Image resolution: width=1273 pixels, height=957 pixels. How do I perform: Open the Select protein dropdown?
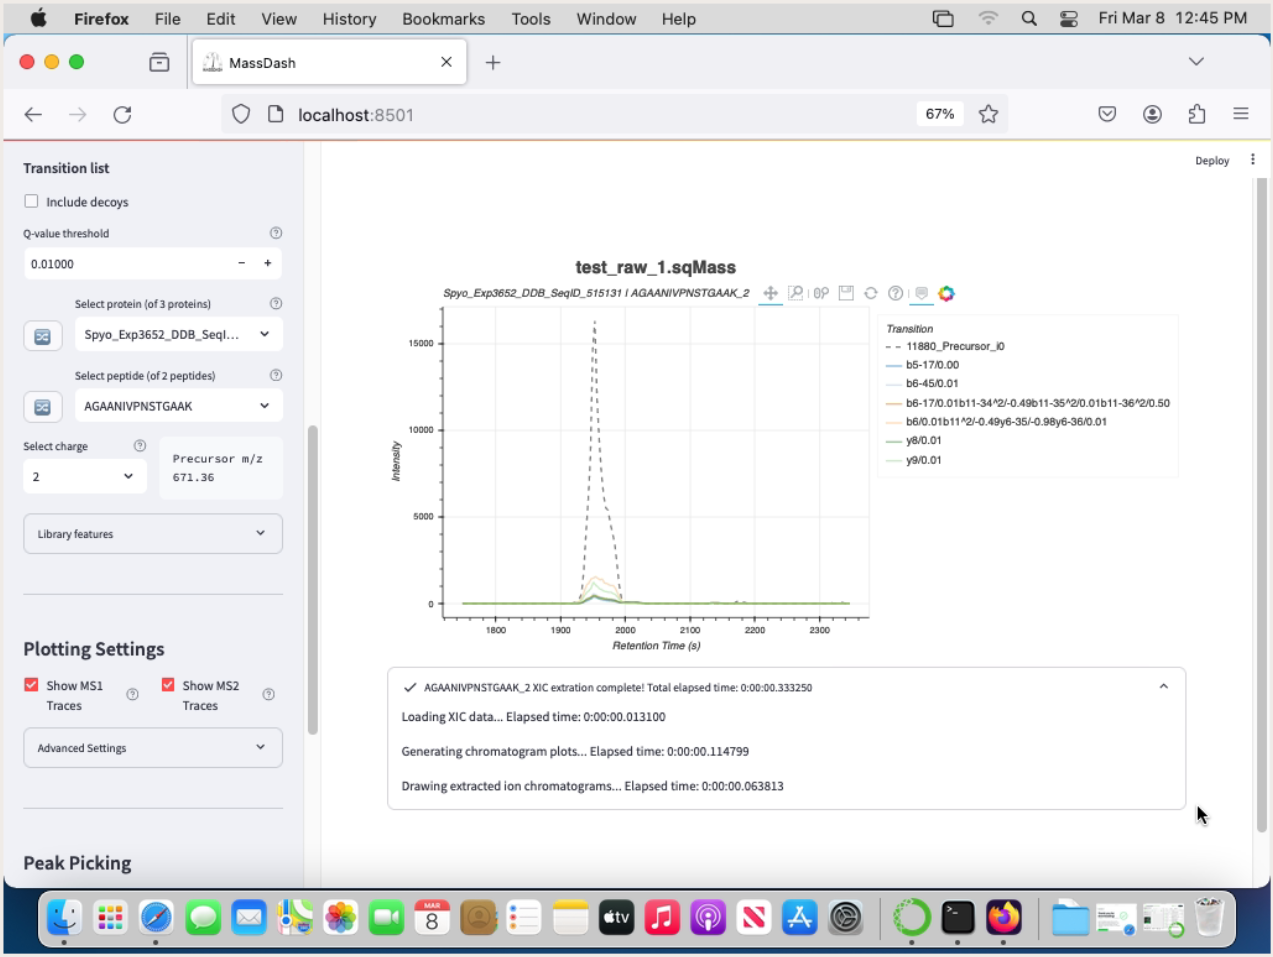[178, 334]
